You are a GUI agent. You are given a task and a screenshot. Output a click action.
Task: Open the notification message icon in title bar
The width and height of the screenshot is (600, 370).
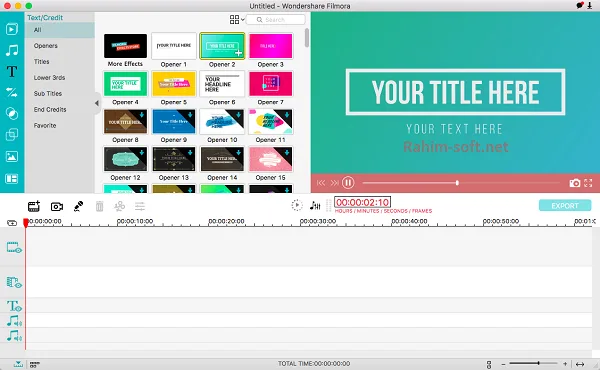point(579,5)
